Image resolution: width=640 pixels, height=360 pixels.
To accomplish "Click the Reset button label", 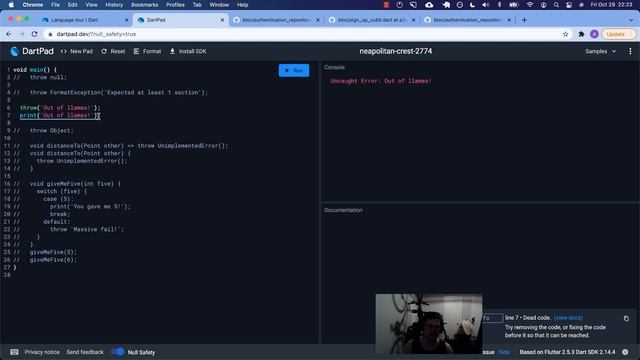I will [118, 51].
